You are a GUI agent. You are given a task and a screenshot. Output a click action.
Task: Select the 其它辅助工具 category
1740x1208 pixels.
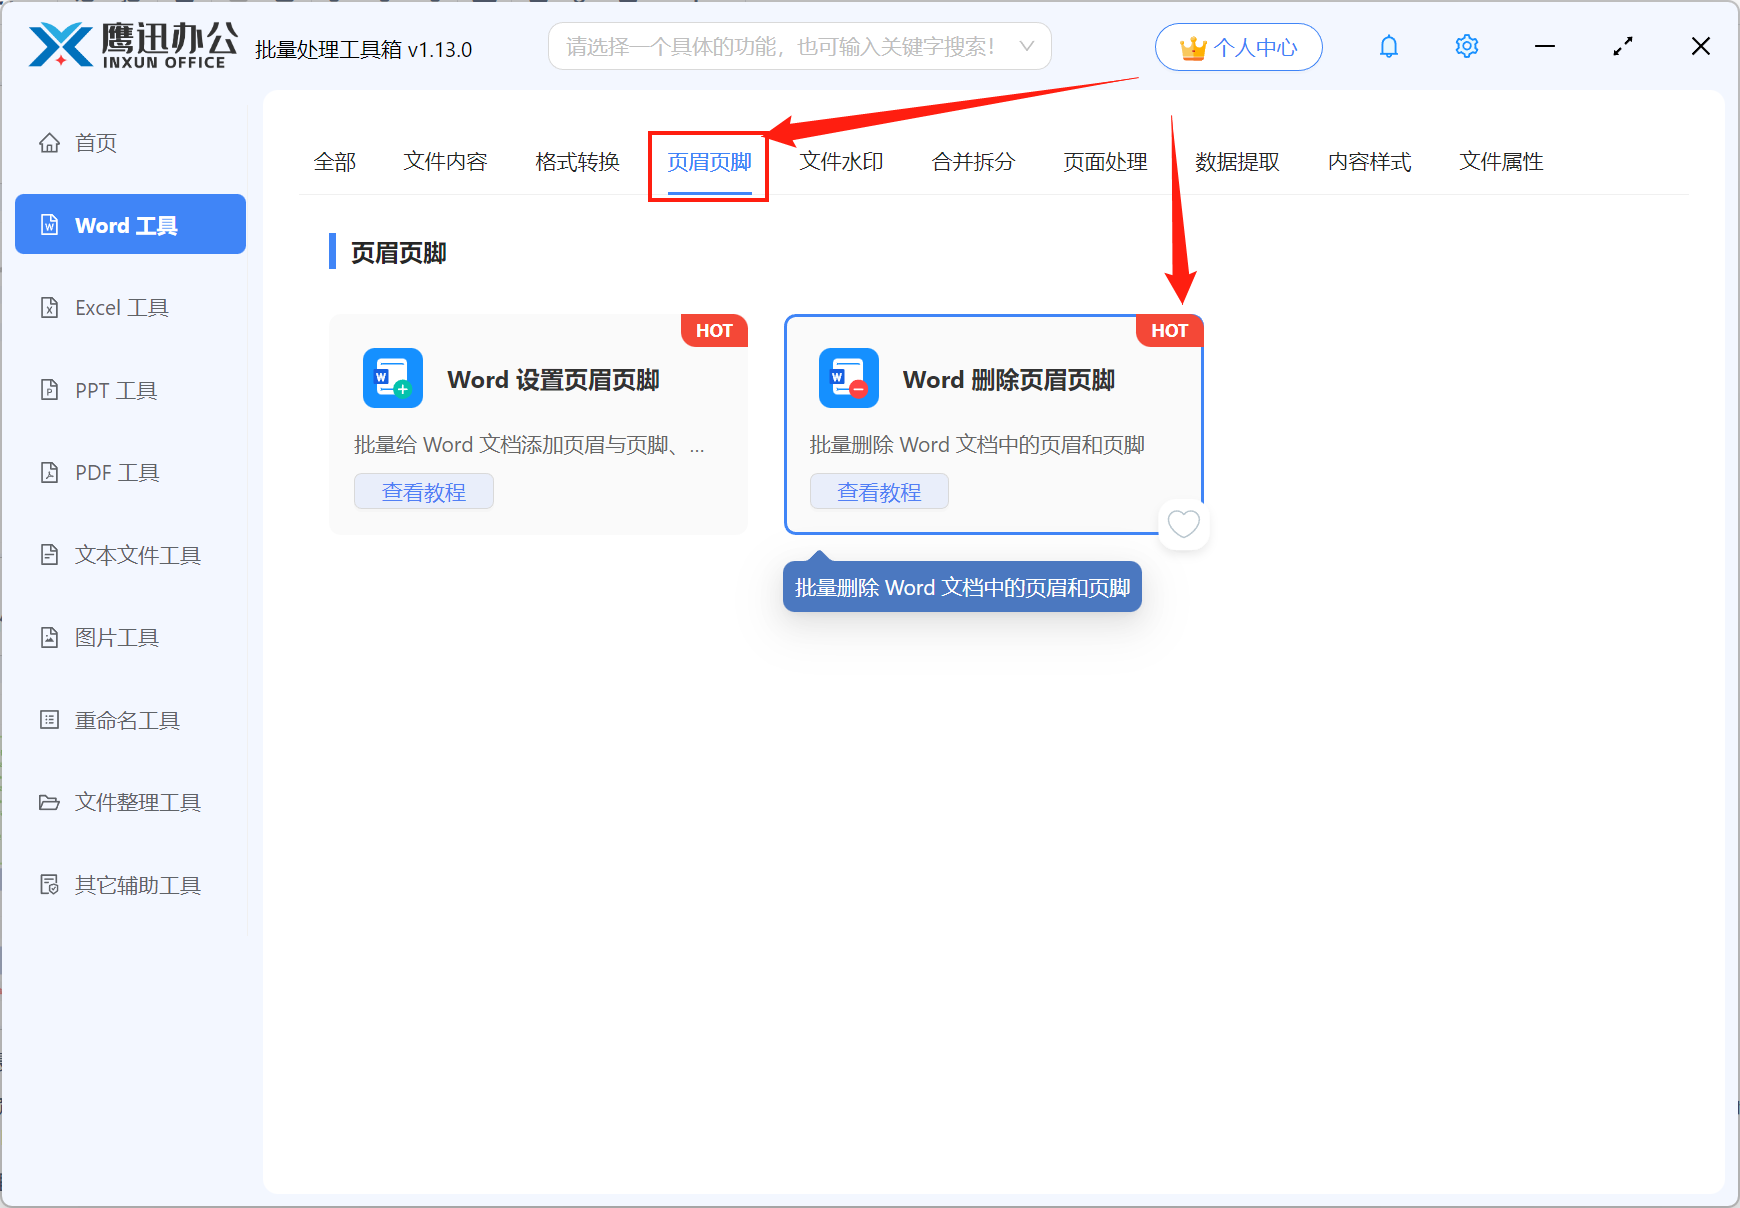136,884
